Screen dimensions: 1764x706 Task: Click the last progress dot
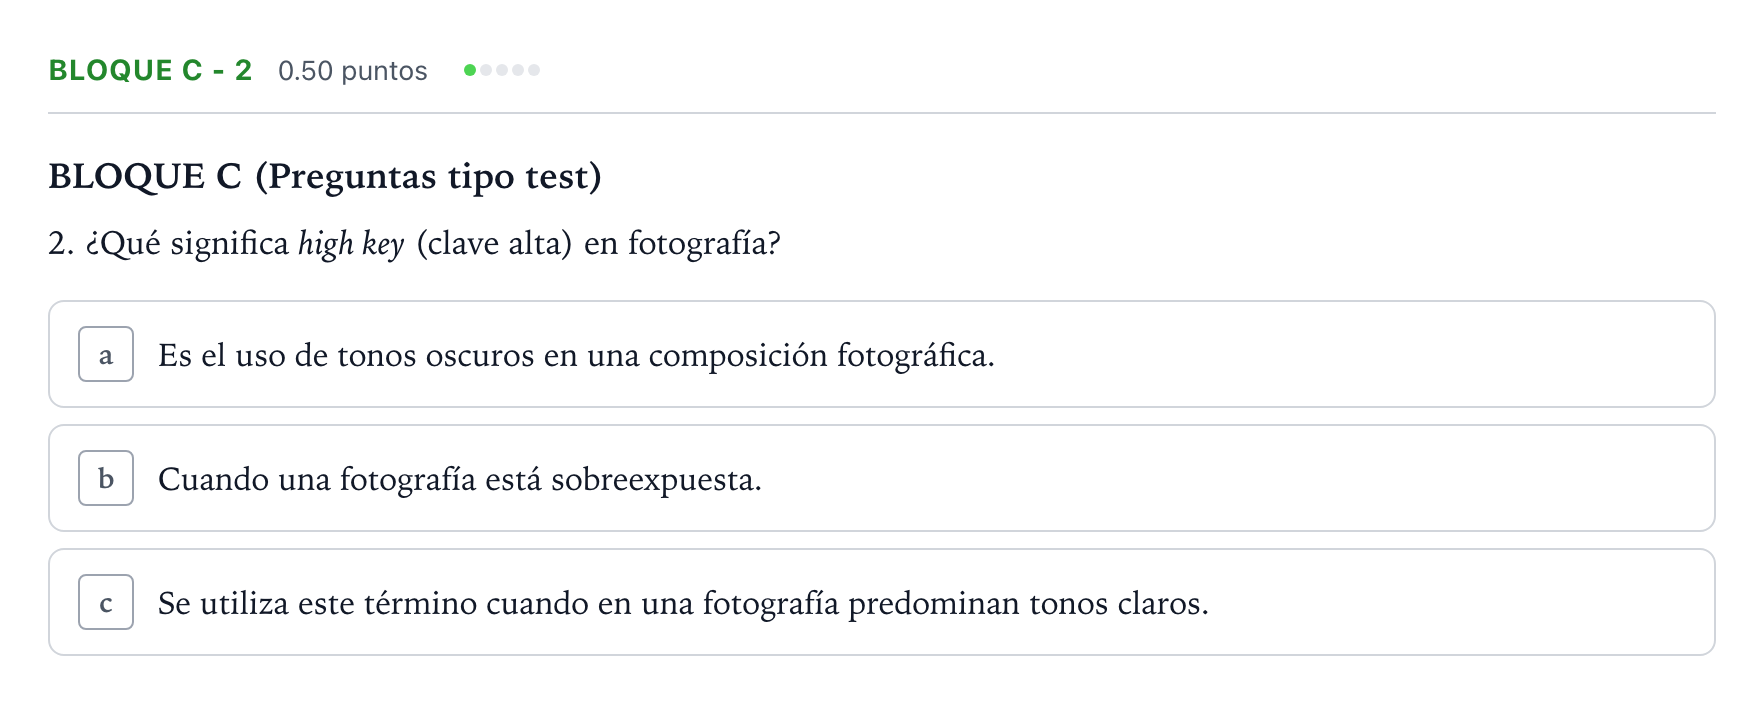click(534, 70)
